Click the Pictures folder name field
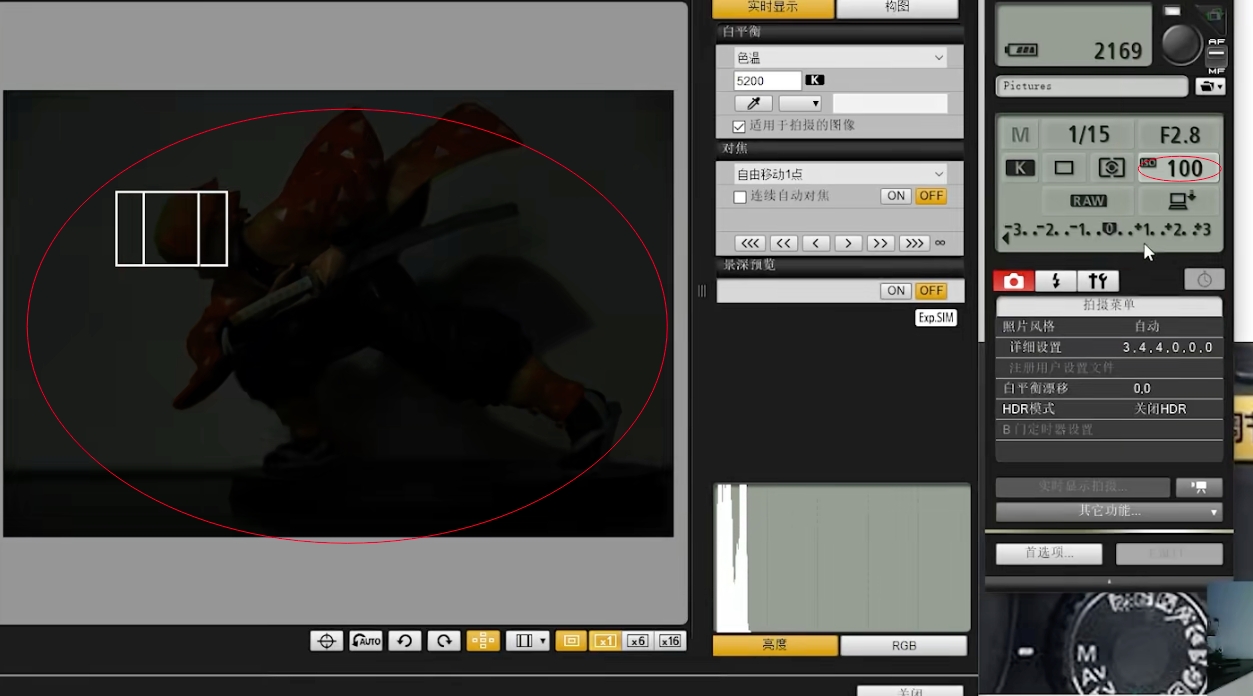 pos(1092,87)
